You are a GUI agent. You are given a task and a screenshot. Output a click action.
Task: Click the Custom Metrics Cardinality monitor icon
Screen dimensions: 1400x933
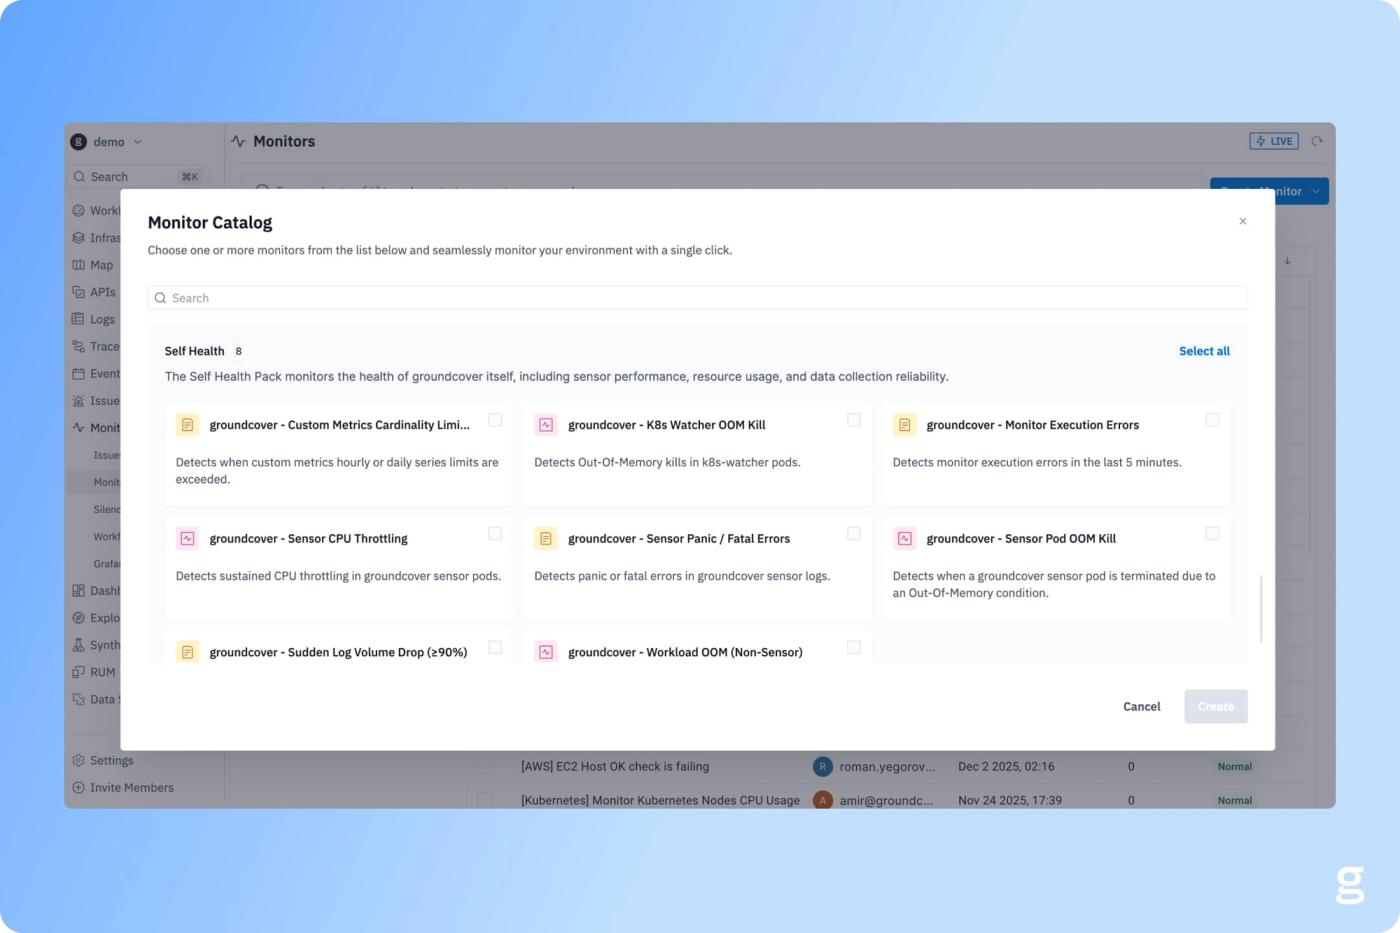pyautogui.click(x=187, y=425)
